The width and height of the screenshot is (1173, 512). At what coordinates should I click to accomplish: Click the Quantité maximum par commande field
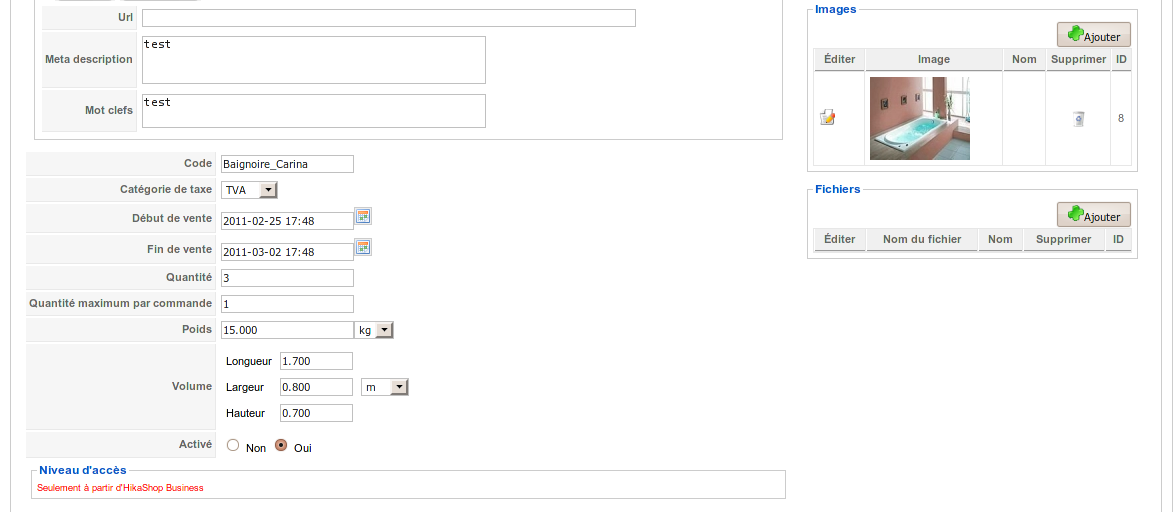pyautogui.click(x=287, y=304)
